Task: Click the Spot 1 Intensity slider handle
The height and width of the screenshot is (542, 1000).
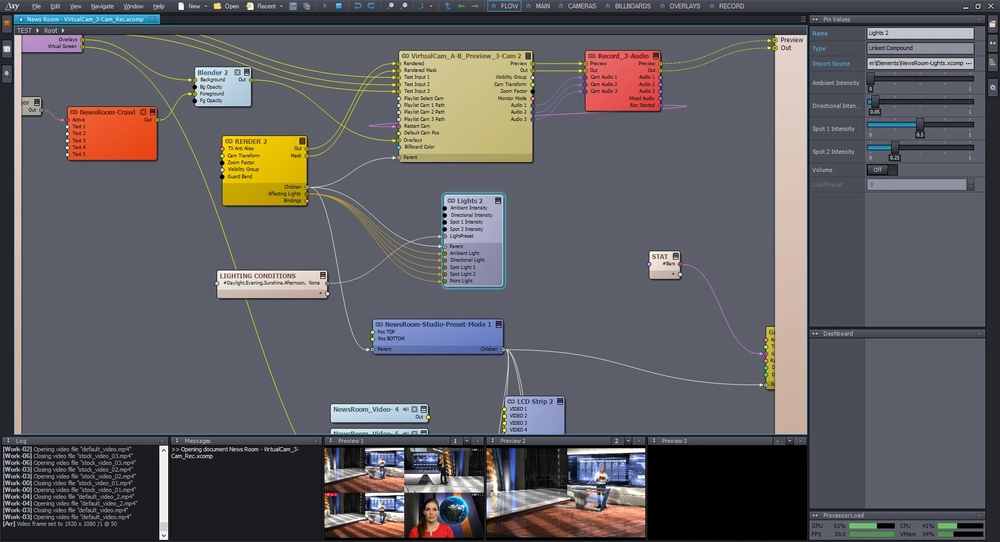Action: click(920, 124)
